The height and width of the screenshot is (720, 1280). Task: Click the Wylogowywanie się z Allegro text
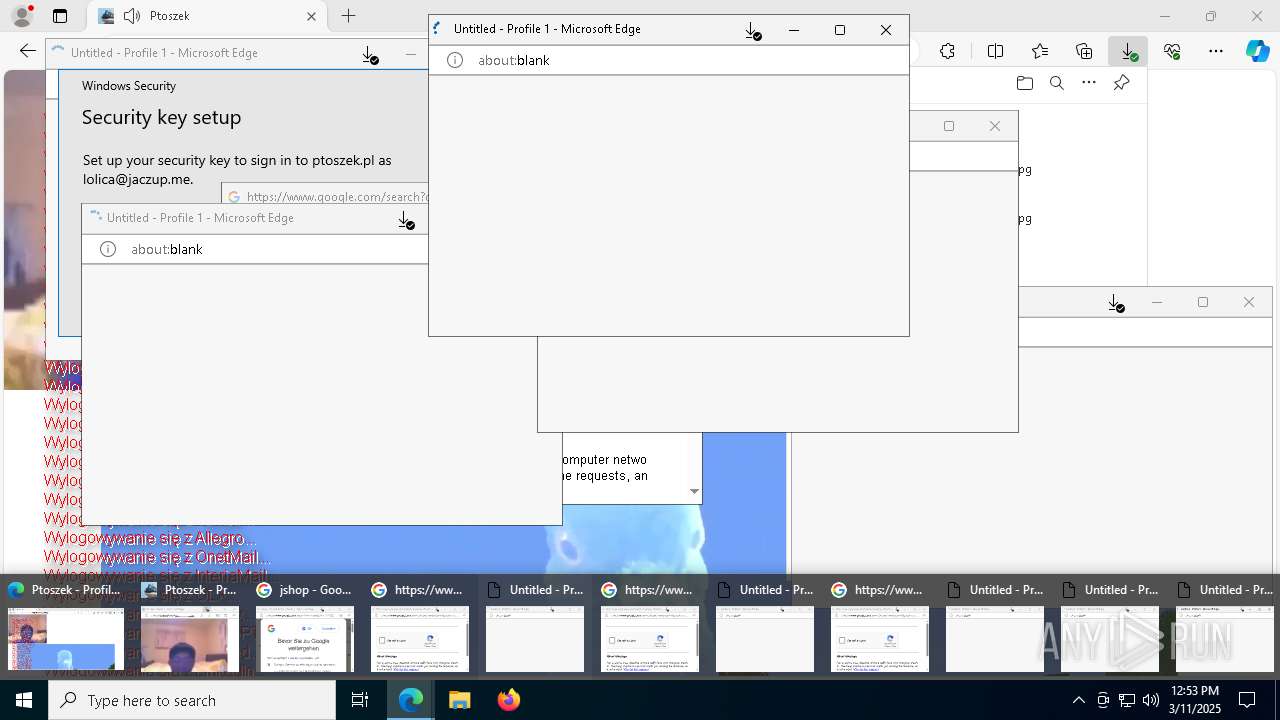coord(148,538)
